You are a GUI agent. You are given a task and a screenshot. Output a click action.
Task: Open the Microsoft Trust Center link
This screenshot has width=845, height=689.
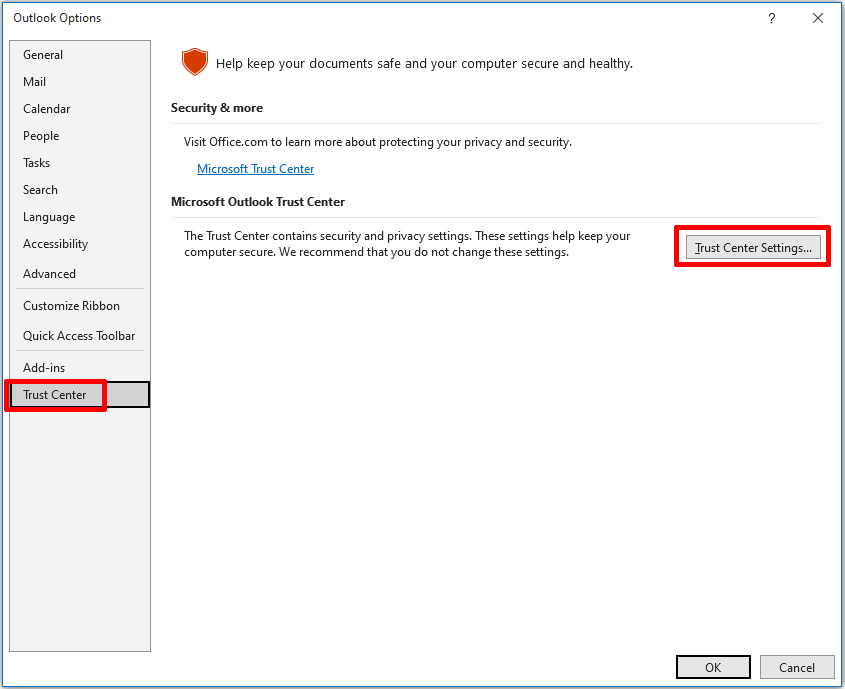255,169
